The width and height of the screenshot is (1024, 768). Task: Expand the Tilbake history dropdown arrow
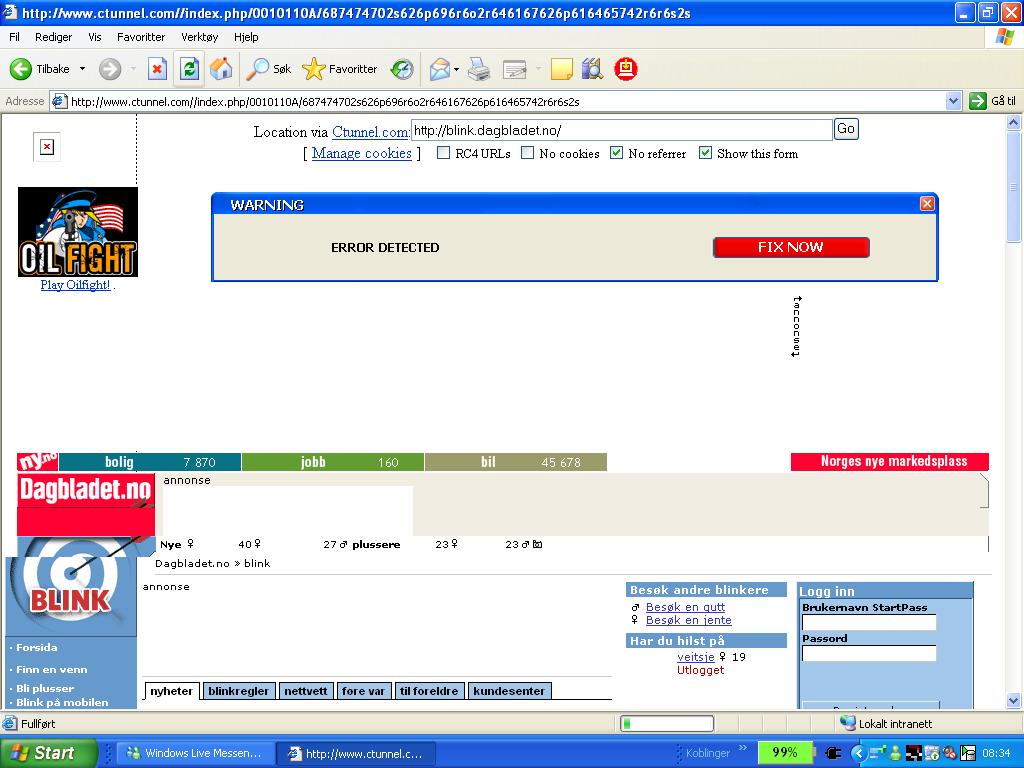82,69
